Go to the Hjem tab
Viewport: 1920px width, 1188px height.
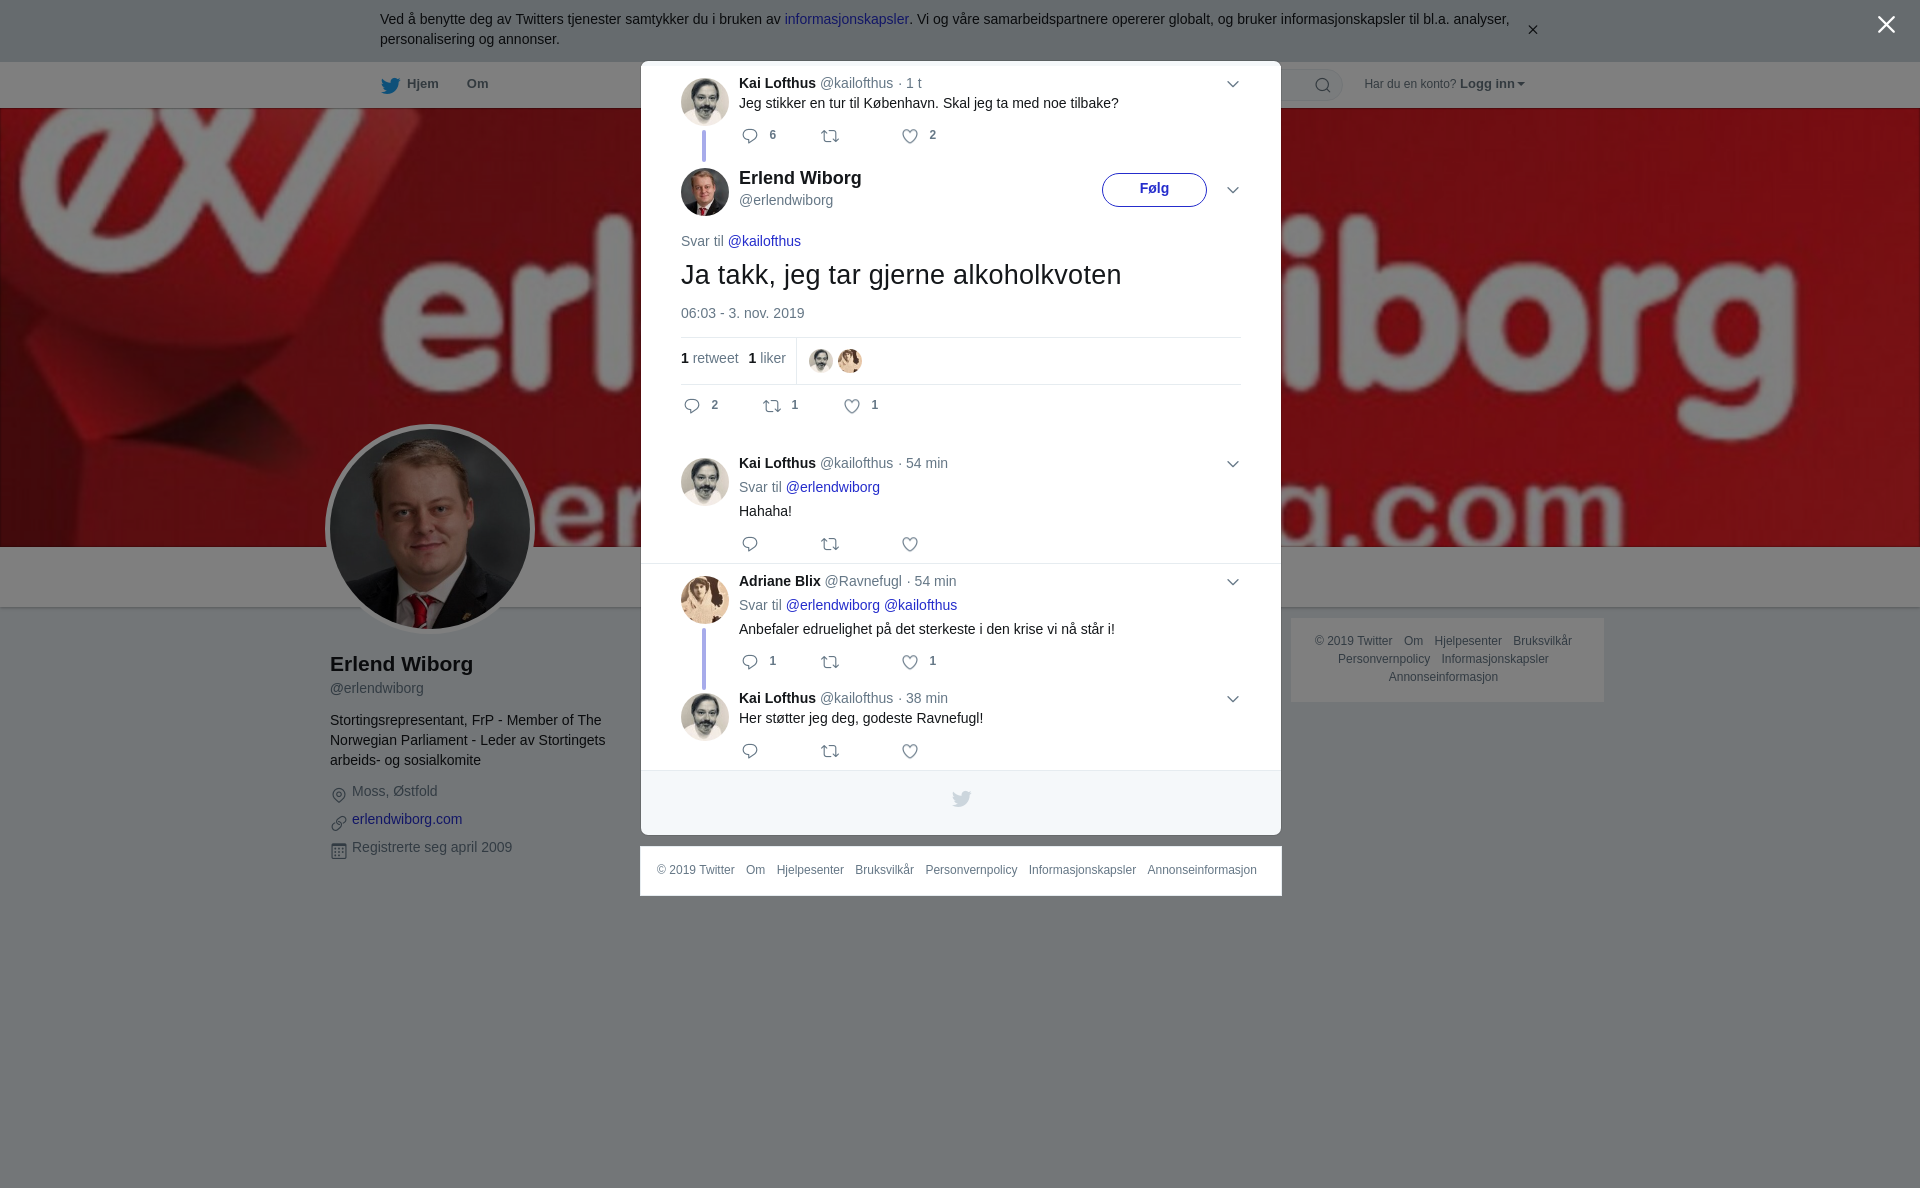410,85
